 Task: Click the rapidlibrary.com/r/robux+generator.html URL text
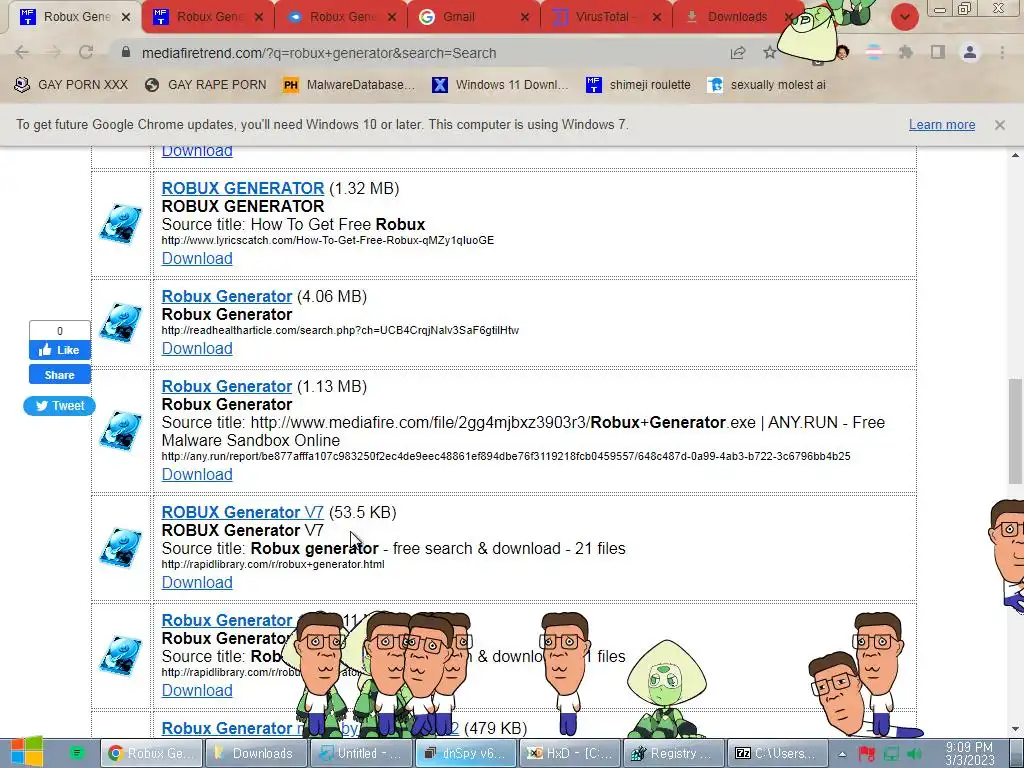pos(272,564)
